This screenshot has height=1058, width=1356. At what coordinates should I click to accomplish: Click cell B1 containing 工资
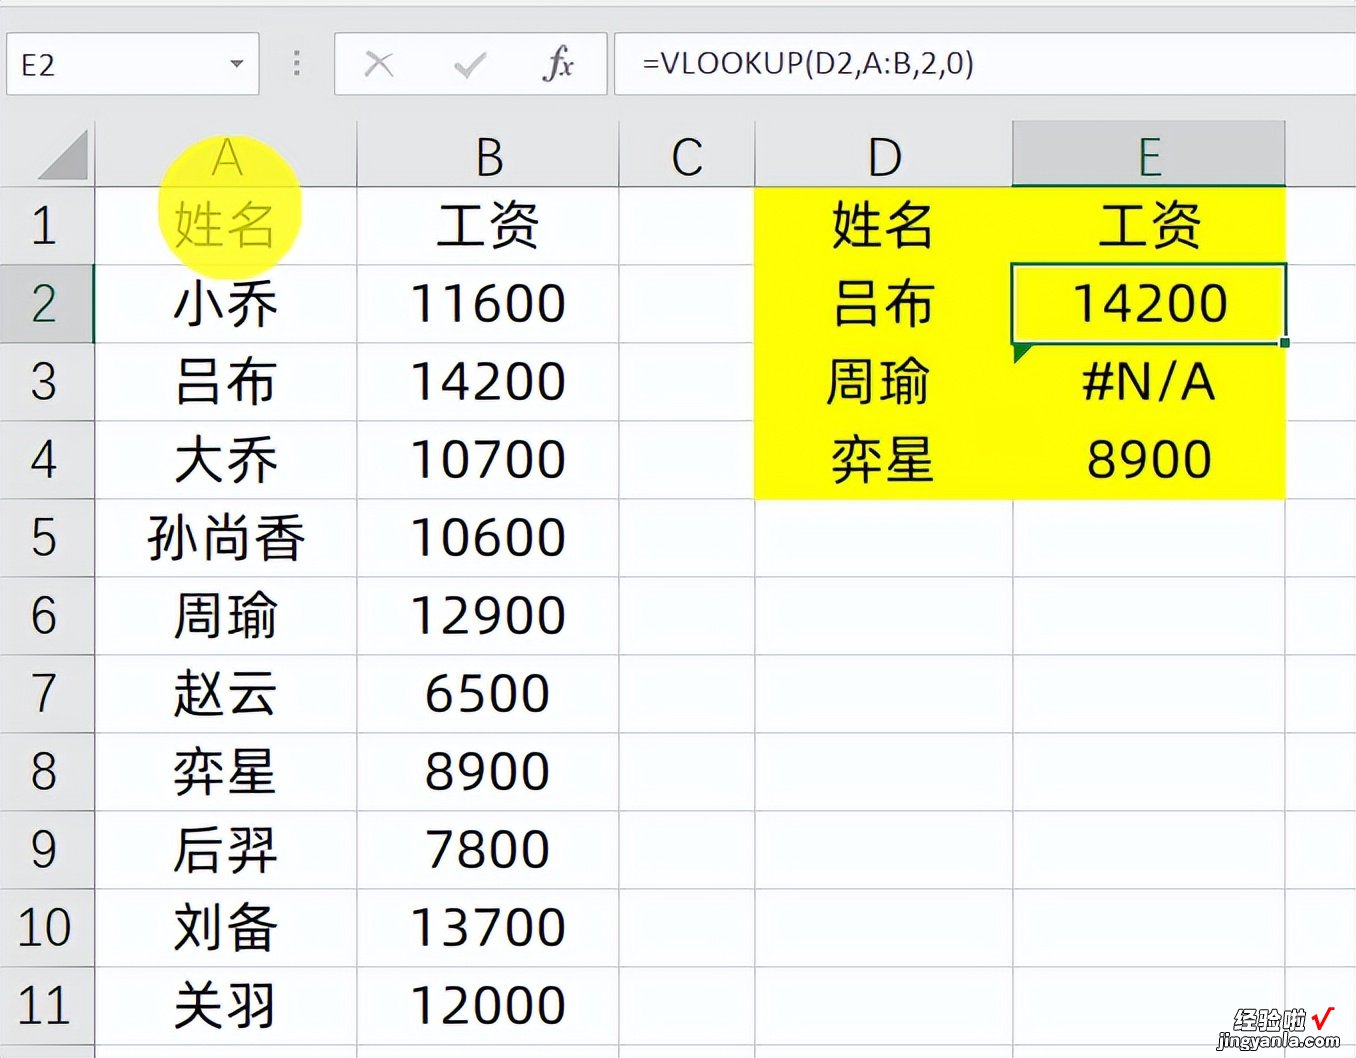click(488, 226)
